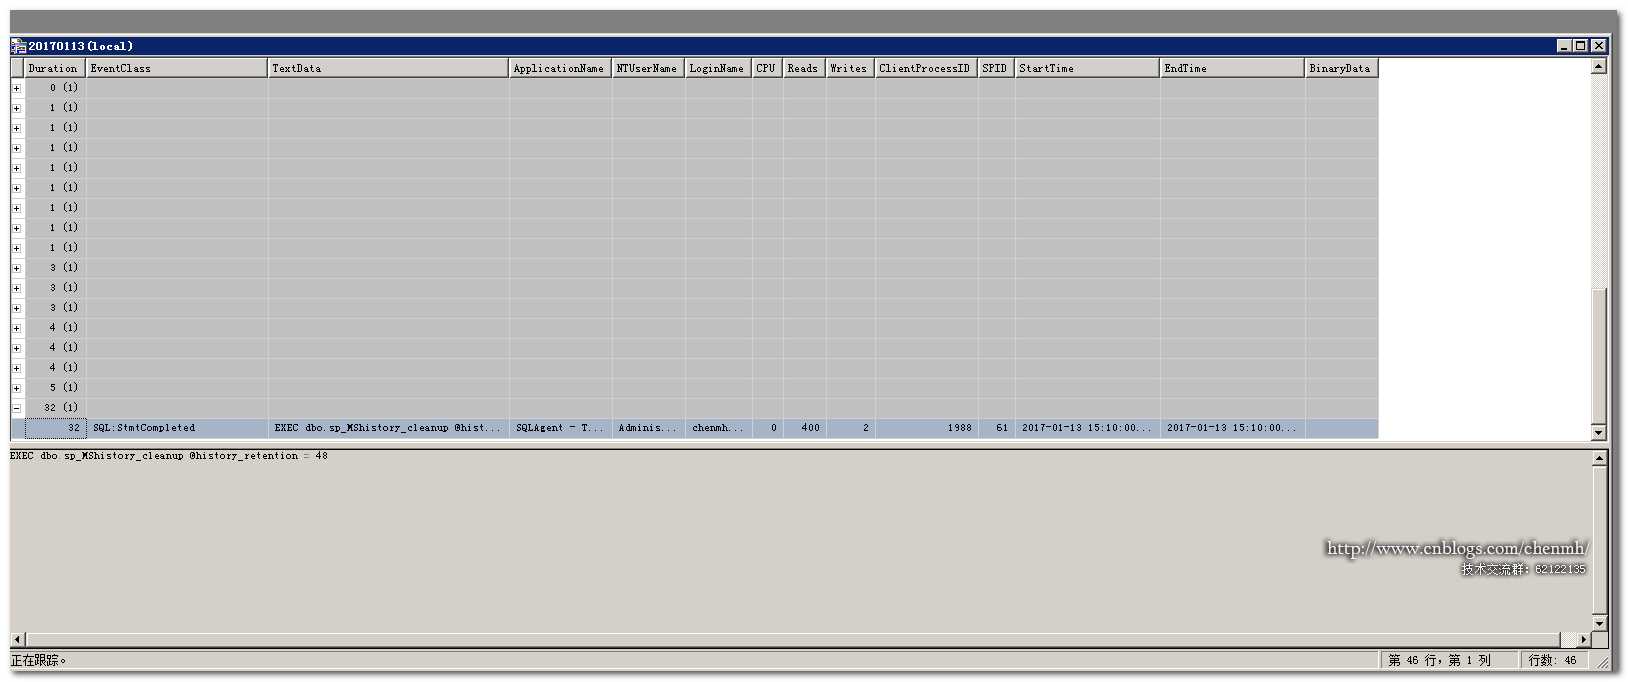Select the chenmh... LoginName cell
This screenshot has height=682, width=1628.
click(x=718, y=428)
